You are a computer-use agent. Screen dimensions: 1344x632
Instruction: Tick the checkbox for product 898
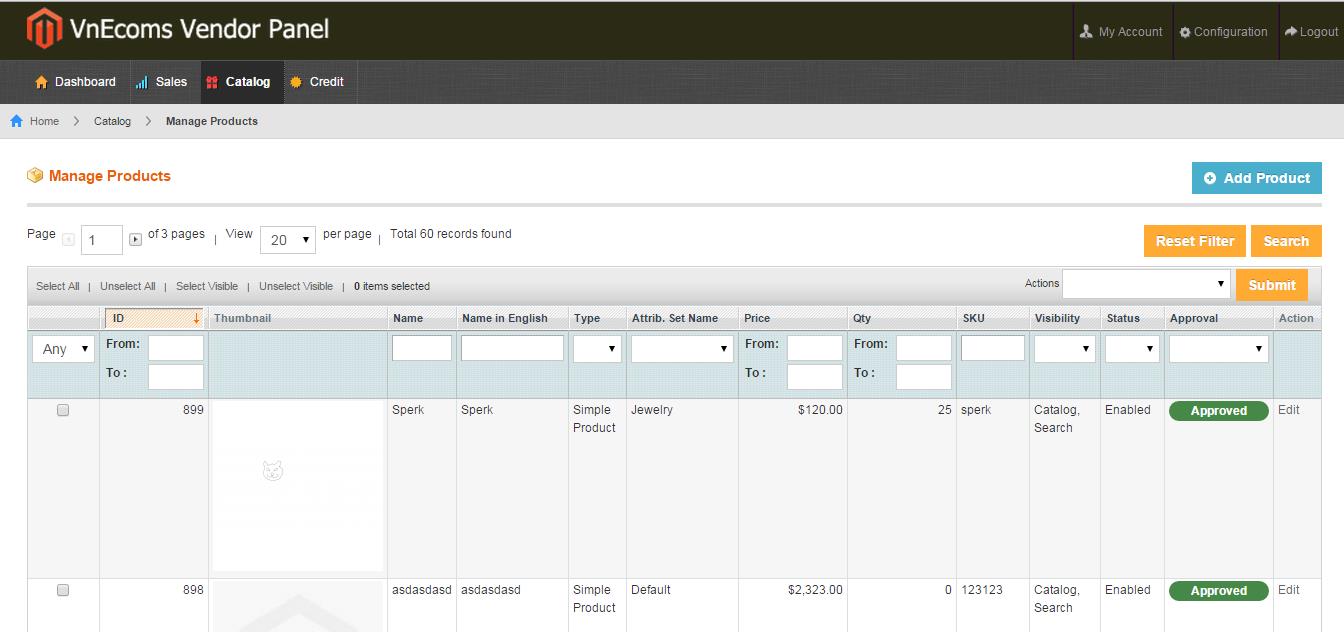[63, 590]
